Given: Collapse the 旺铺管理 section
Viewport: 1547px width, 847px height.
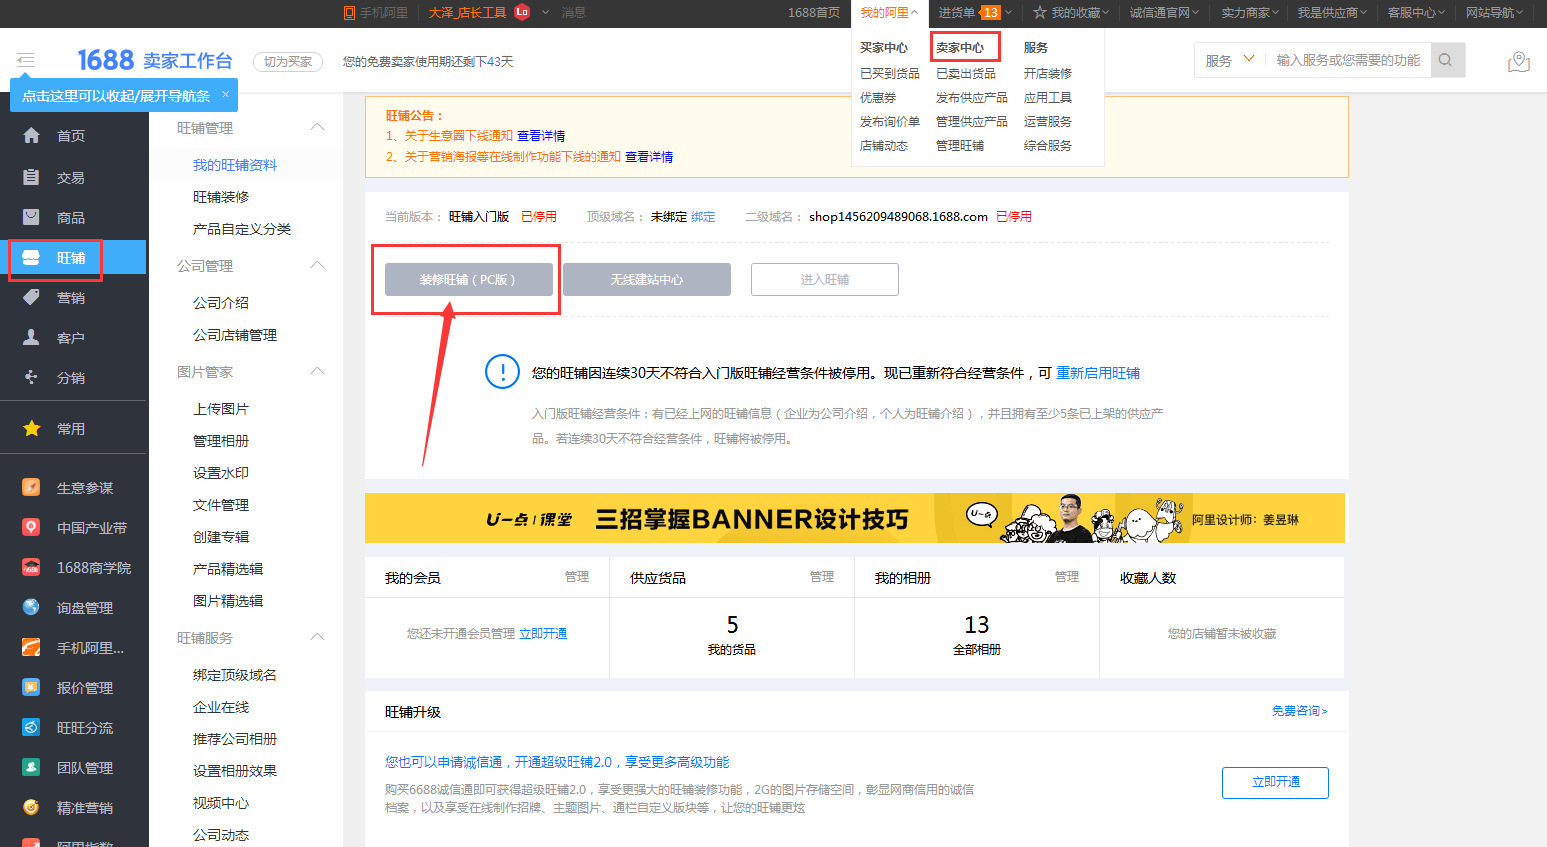Looking at the screenshot, I should (x=318, y=127).
